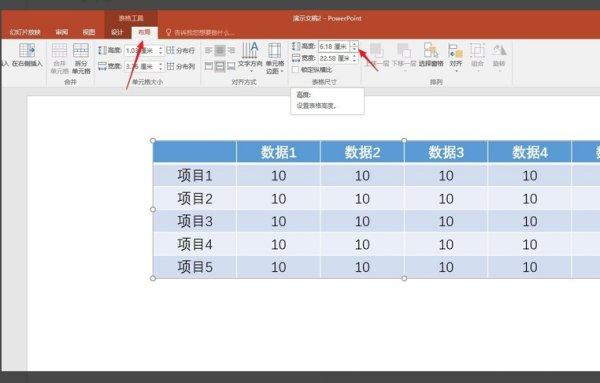The image size is (600, 383).
Task: Toggle the 锁定纵横比 lock aspect ratio checkbox
Action: point(295,70)
